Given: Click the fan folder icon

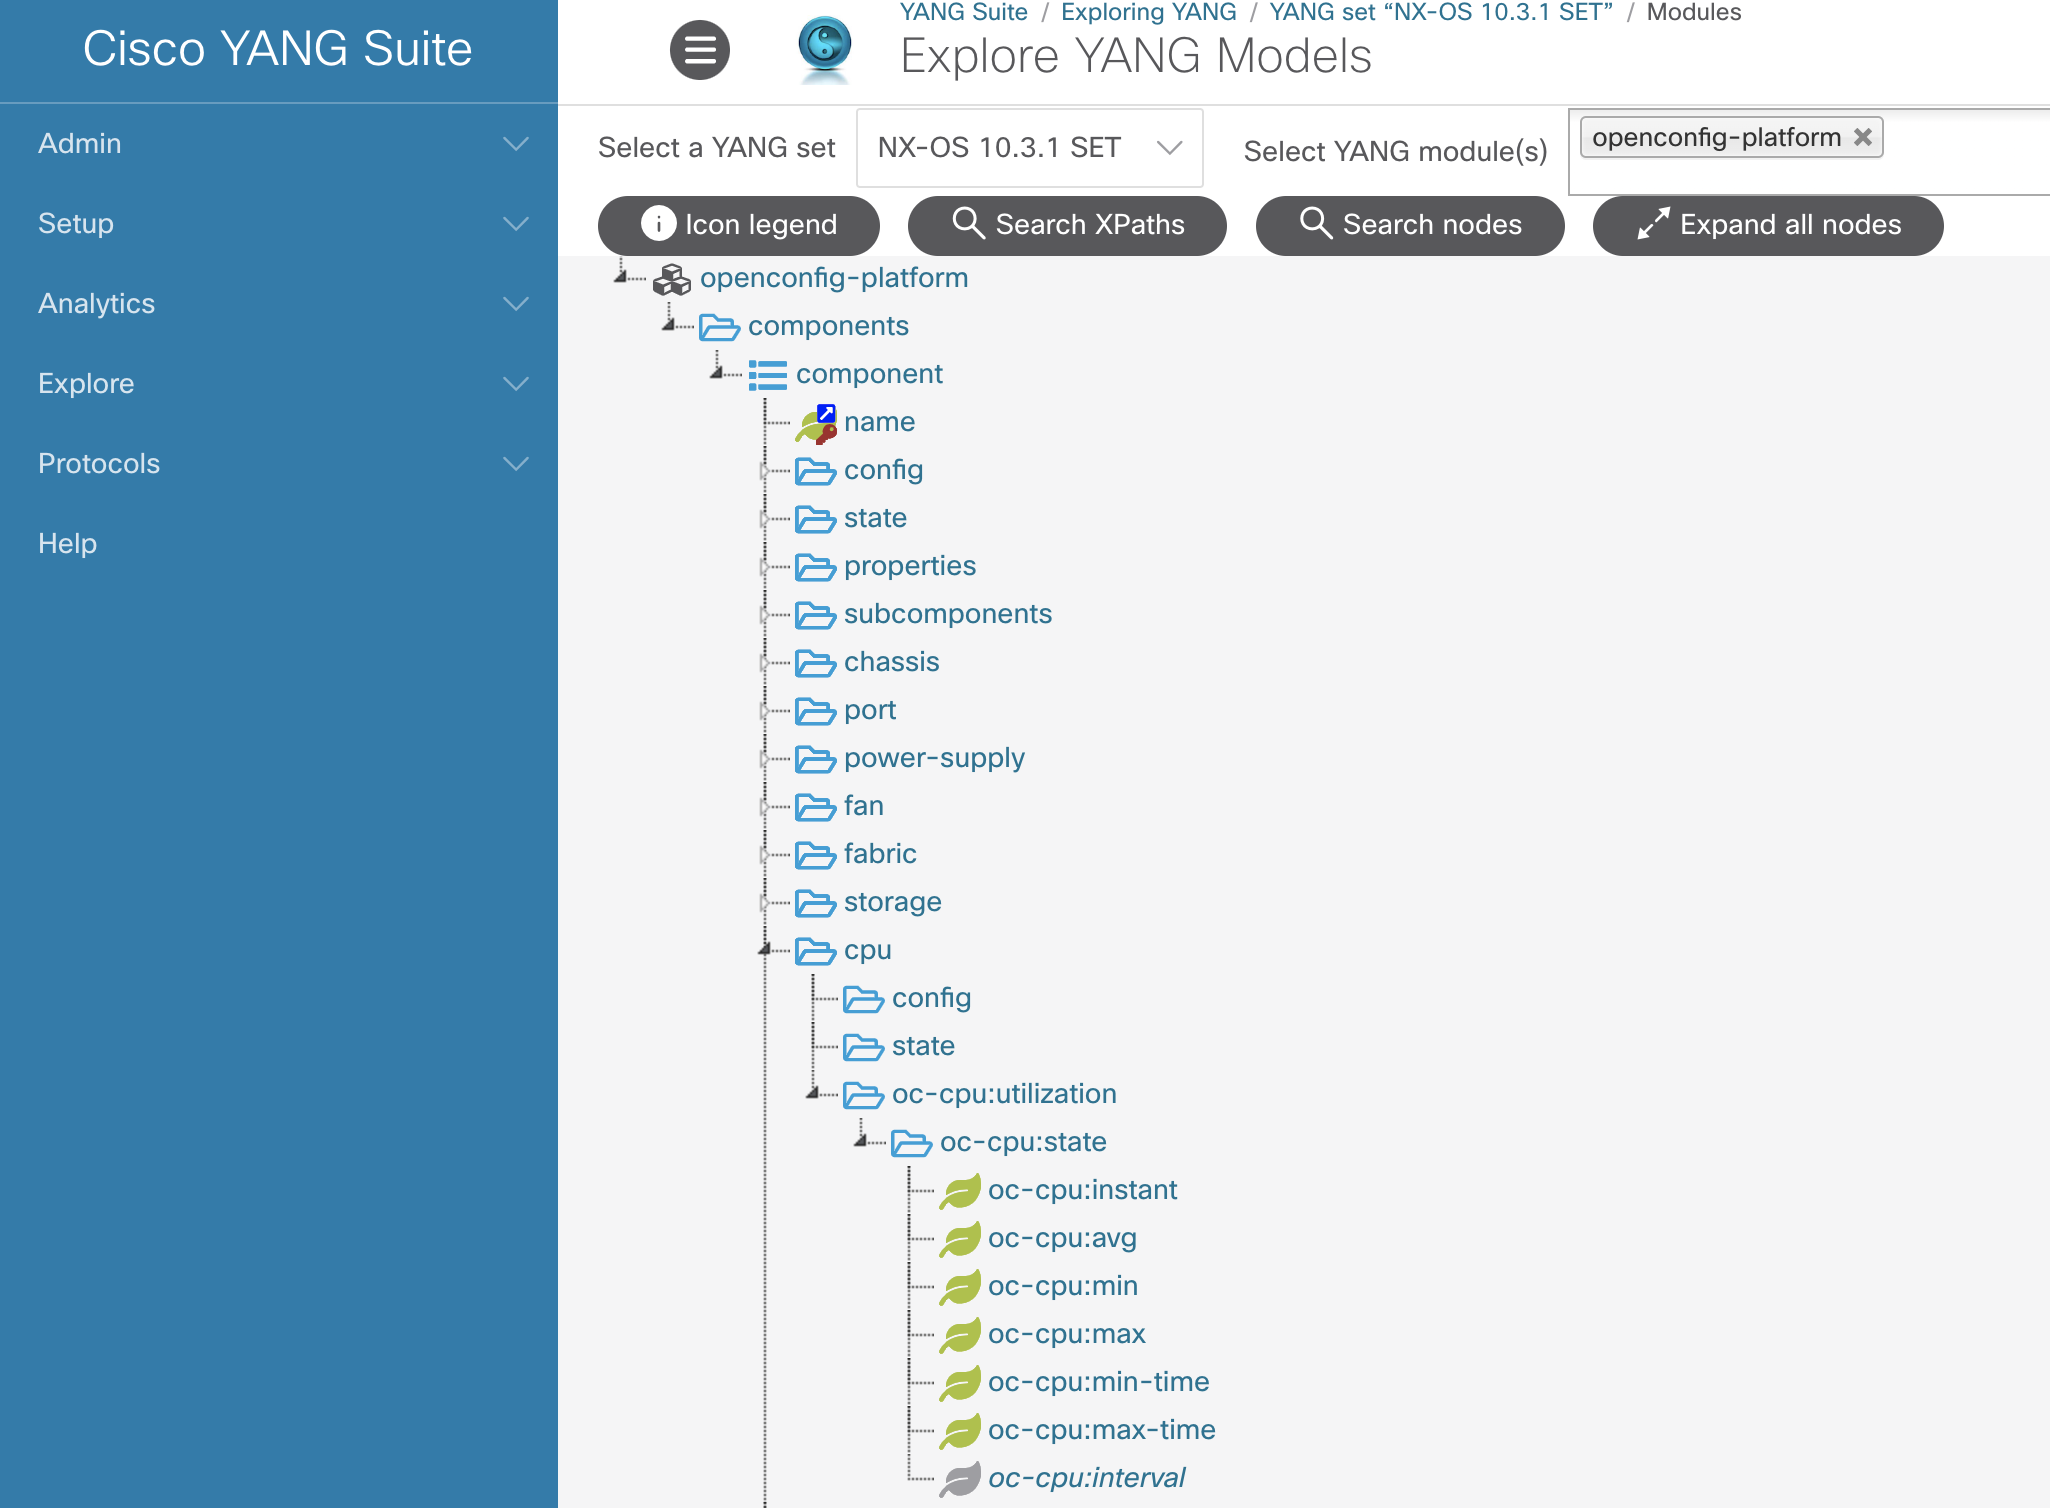Looking at the screenshot, I should (x=815, y=807).
